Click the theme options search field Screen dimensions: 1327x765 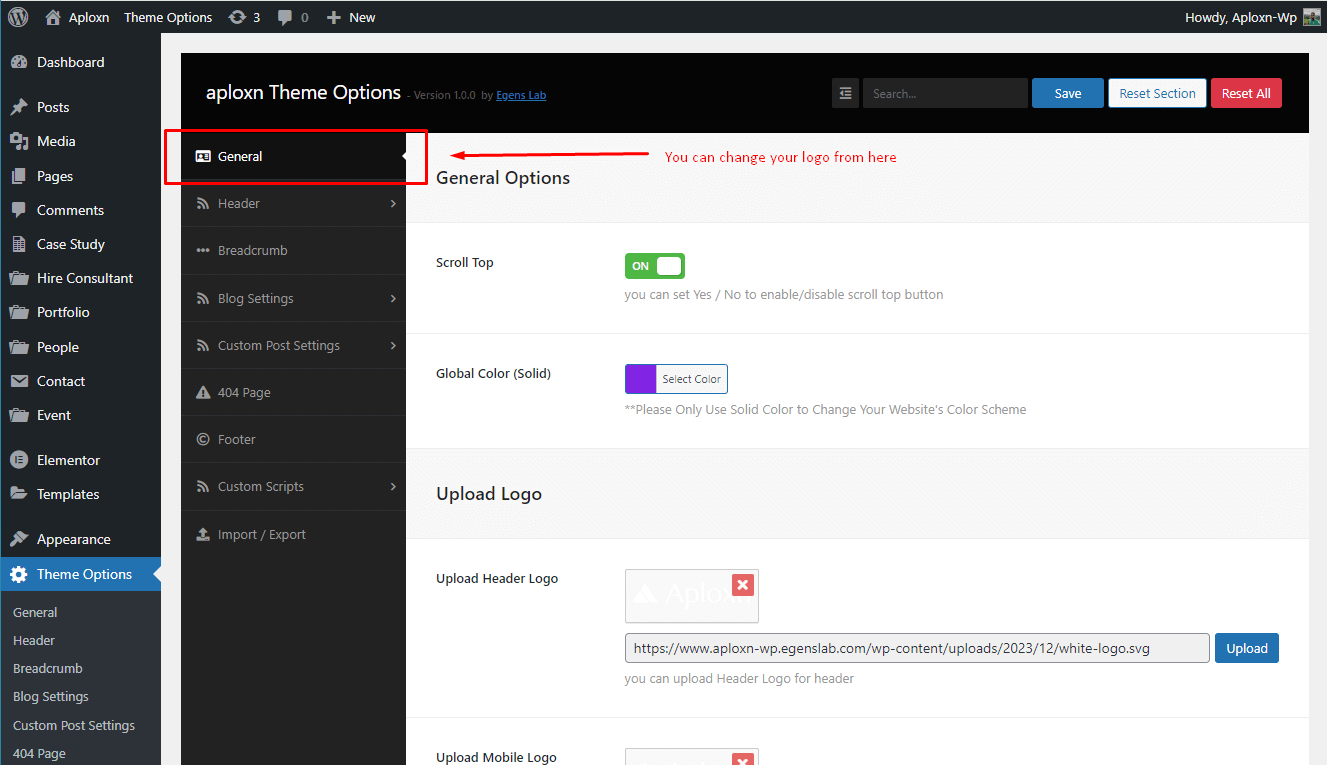point(945,93)
